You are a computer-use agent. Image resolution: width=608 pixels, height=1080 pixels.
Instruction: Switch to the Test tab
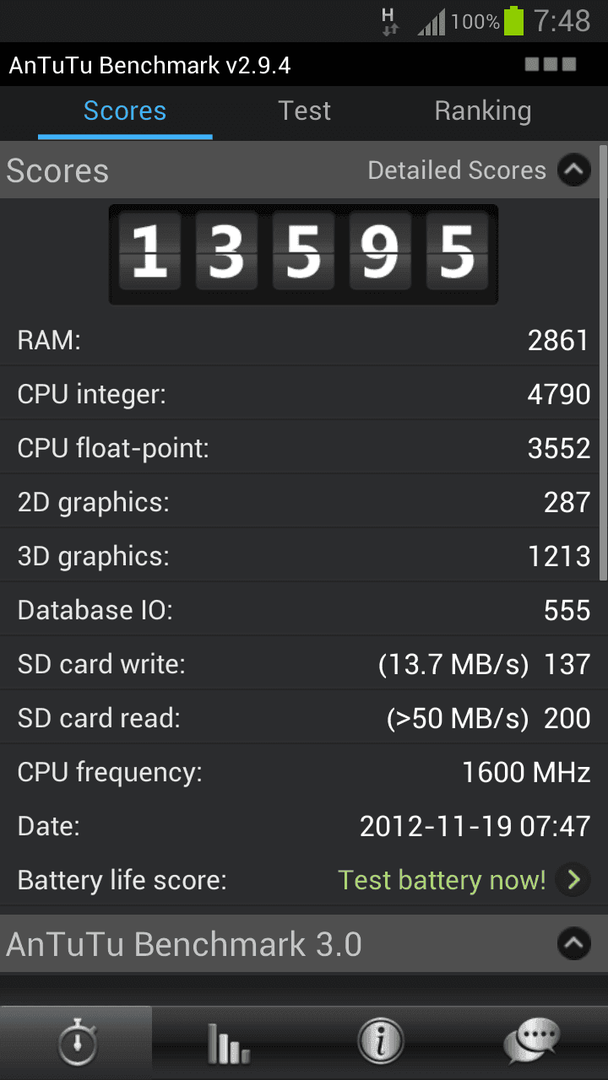tap(304, 111)
